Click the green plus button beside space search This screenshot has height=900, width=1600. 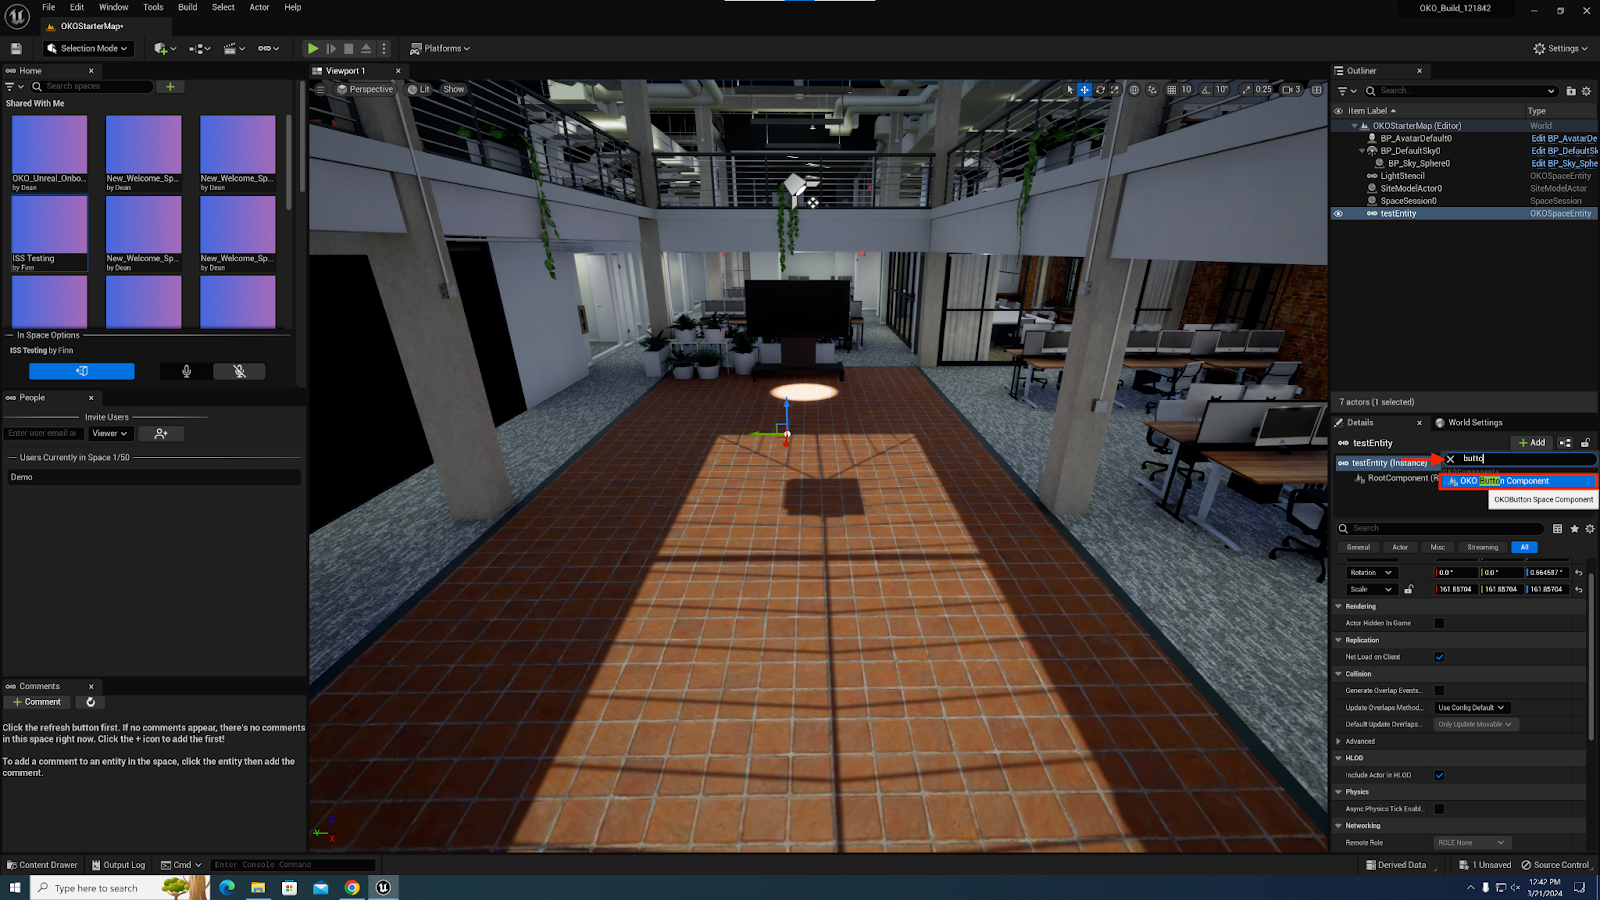[170, 87]
